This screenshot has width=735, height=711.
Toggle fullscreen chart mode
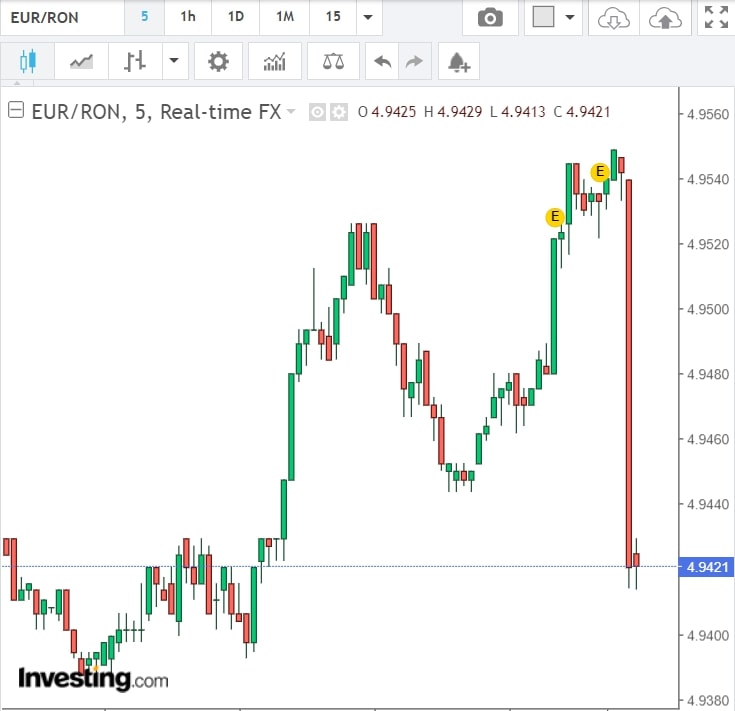(715, 18)
